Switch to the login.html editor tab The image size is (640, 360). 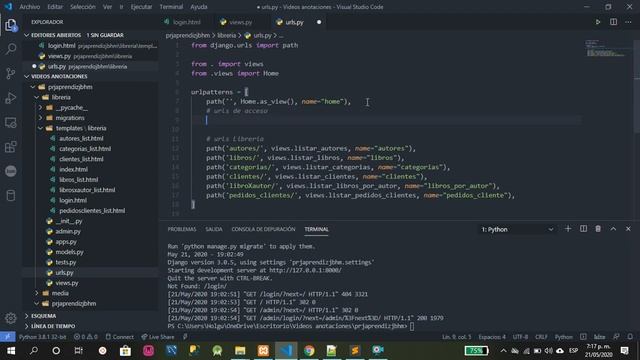point(187,22)
